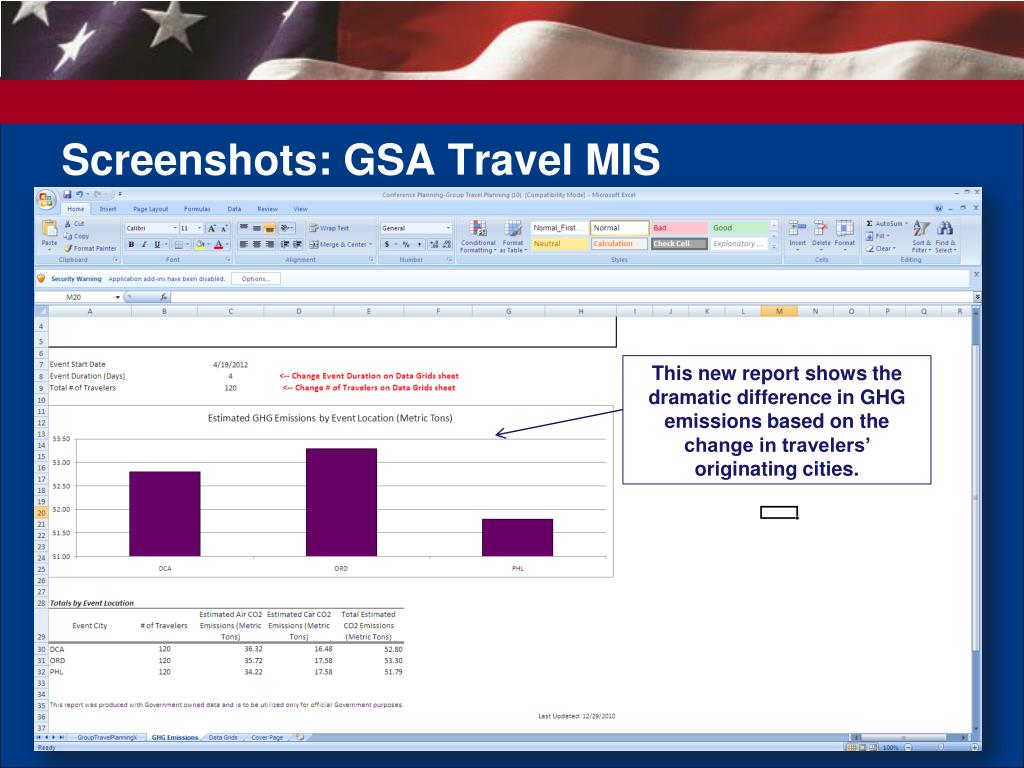Click Wrap Text button

(329, 228)
